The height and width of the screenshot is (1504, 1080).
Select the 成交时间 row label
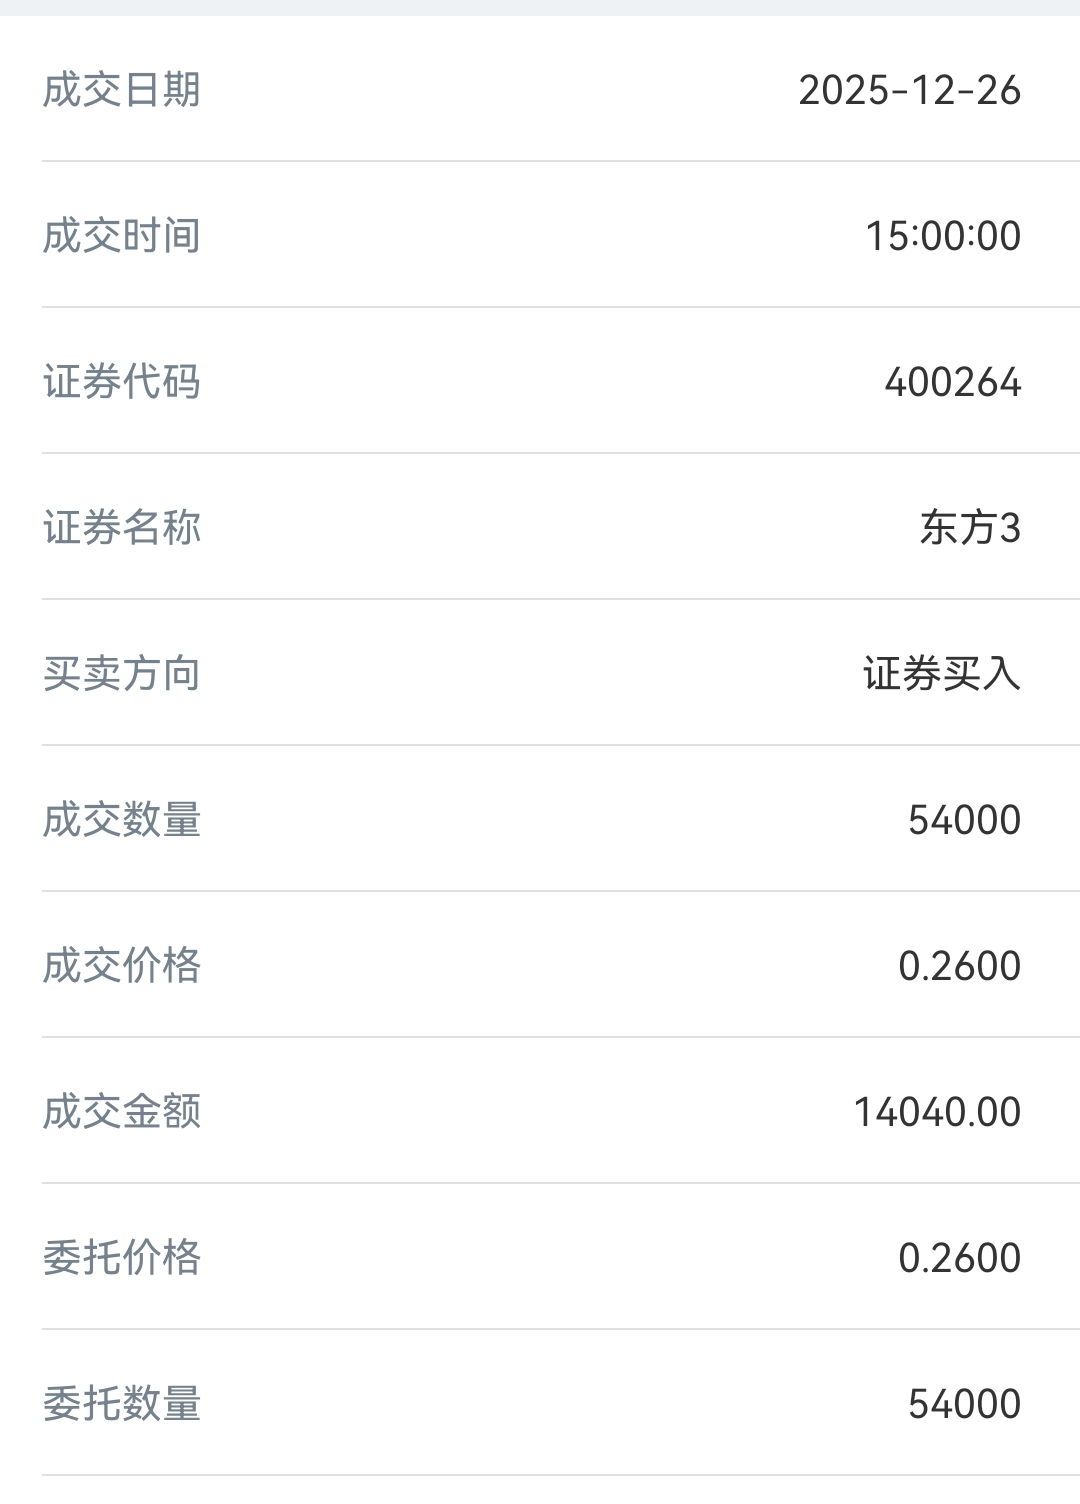click(x=121, y=236)
